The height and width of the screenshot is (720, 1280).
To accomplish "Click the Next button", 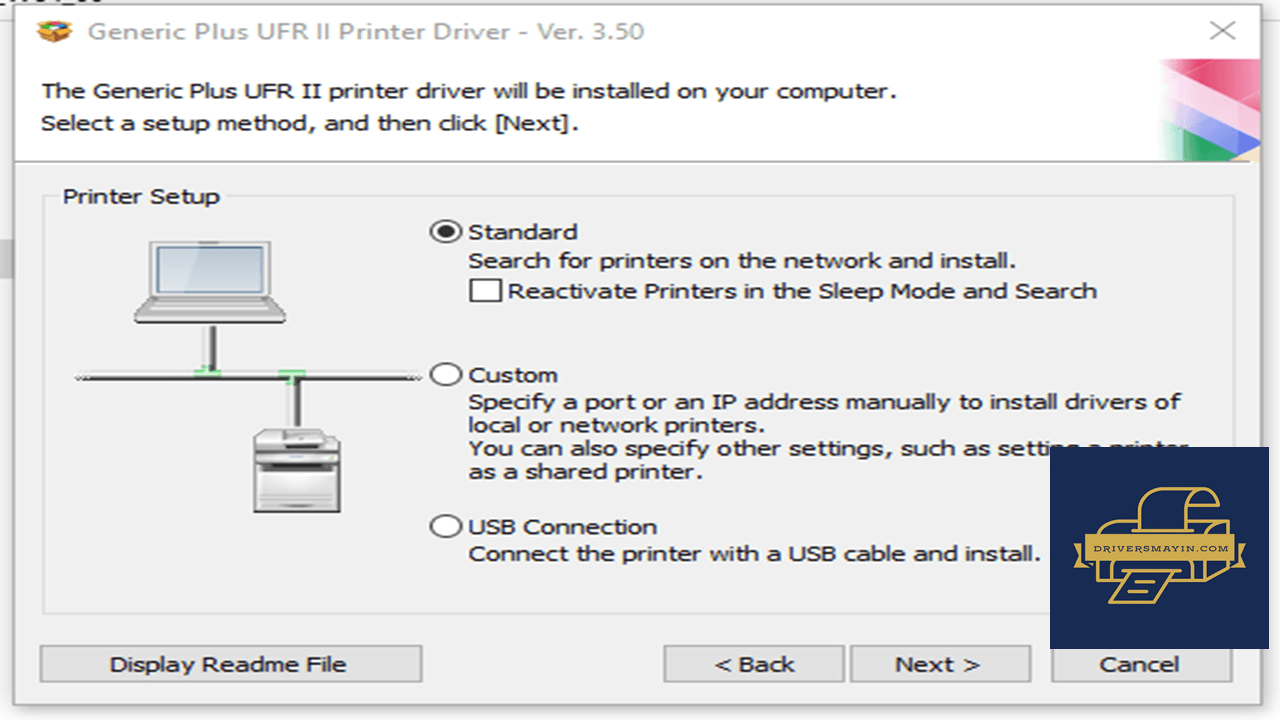I will tap(937, 664).
